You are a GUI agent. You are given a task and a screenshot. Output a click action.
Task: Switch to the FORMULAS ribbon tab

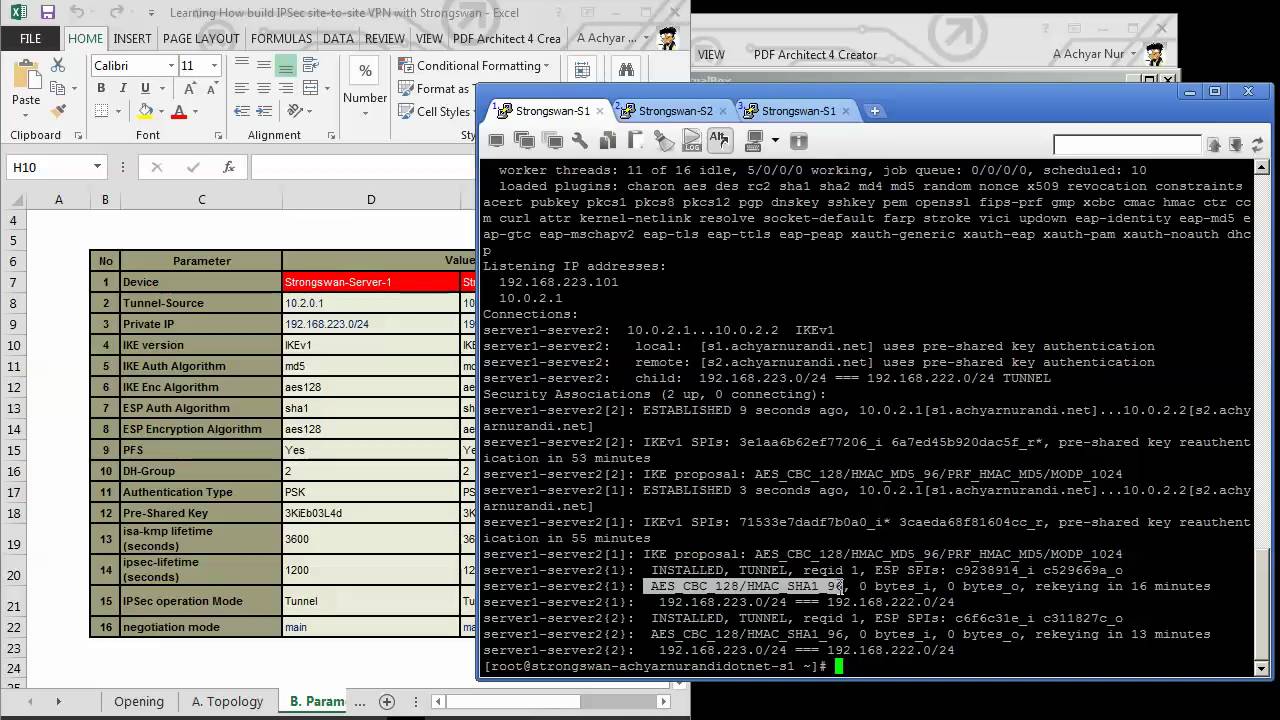pos(281,39)
